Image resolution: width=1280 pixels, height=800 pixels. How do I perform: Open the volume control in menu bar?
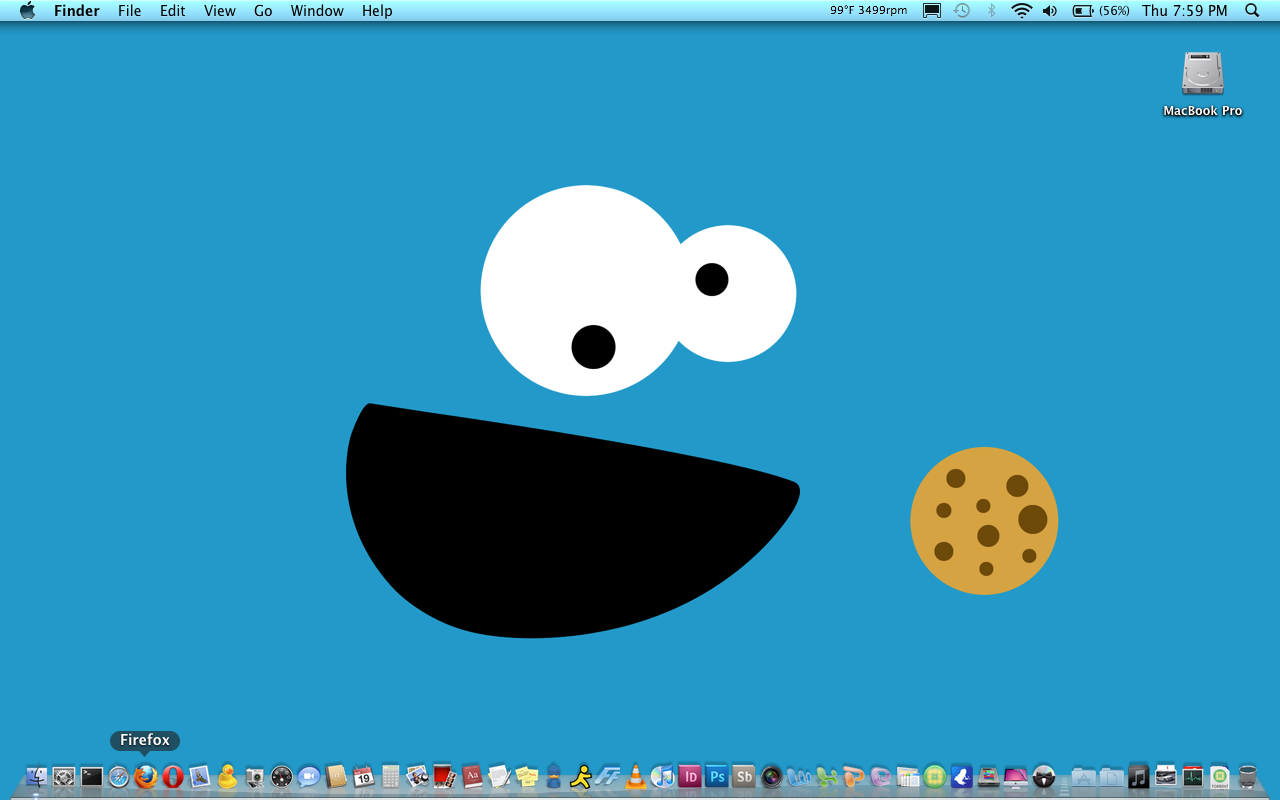1050,10
